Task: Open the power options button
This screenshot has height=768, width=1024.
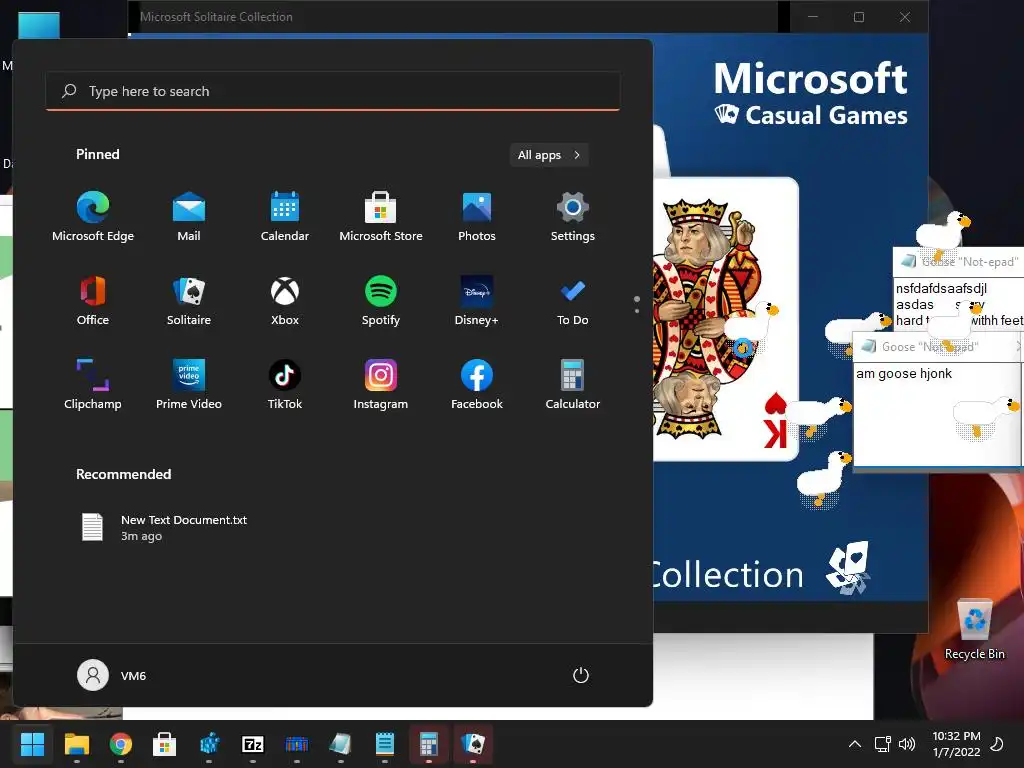Action: click(x=581, y=675)
